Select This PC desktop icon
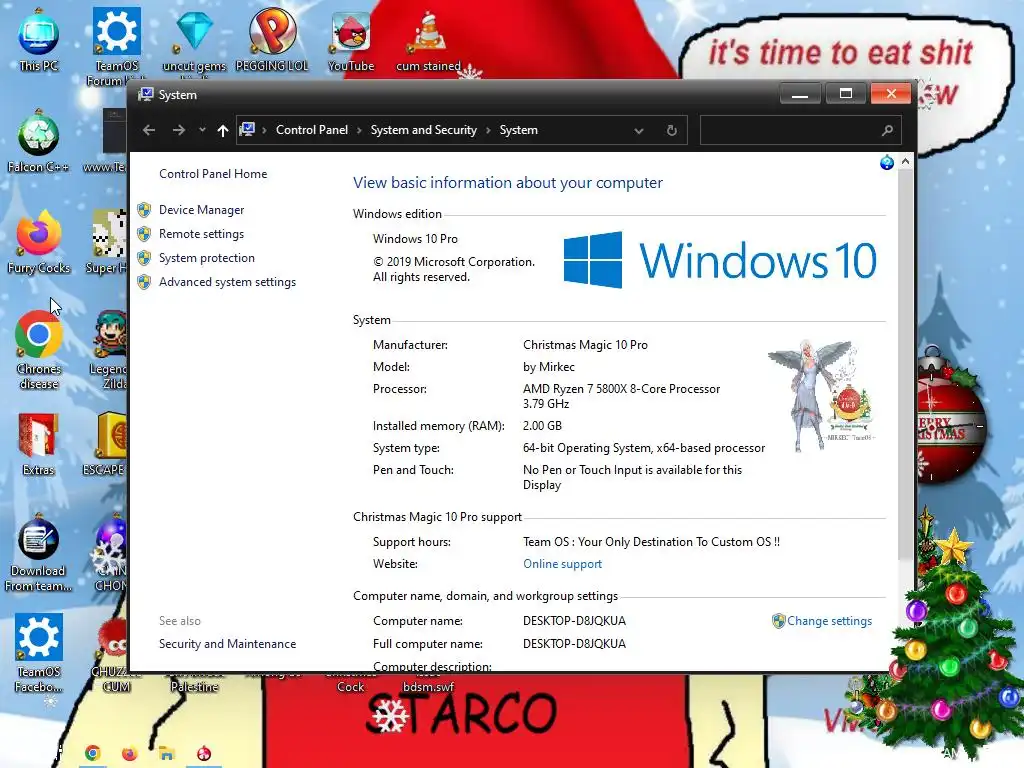 pyautogui.click(x=39, y=40)
